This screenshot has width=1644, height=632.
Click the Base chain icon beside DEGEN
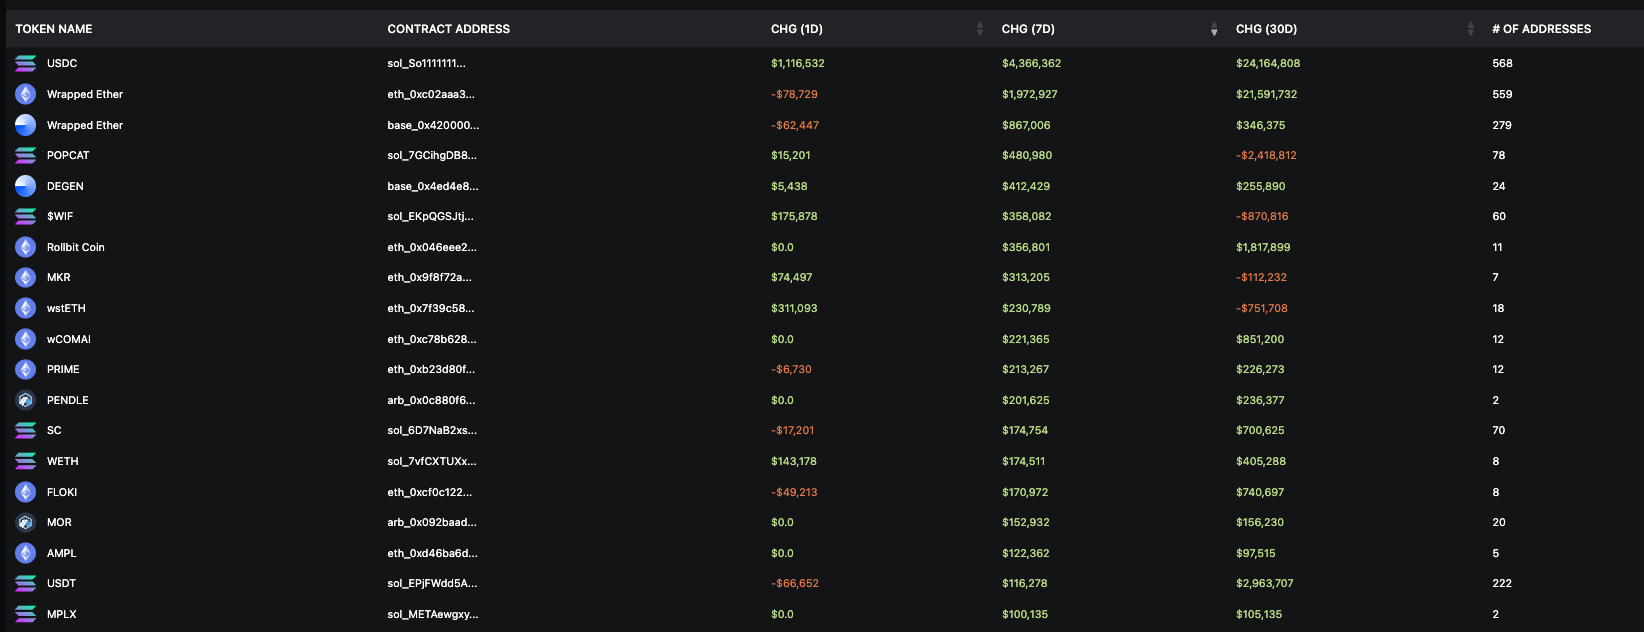[26, 186]
